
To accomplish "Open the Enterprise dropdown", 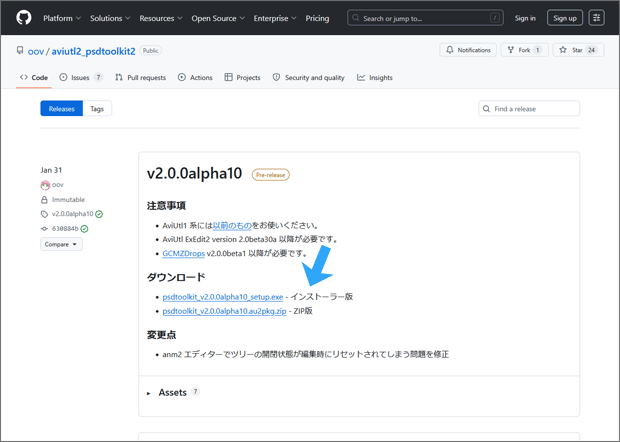I will tap(275, 18).
